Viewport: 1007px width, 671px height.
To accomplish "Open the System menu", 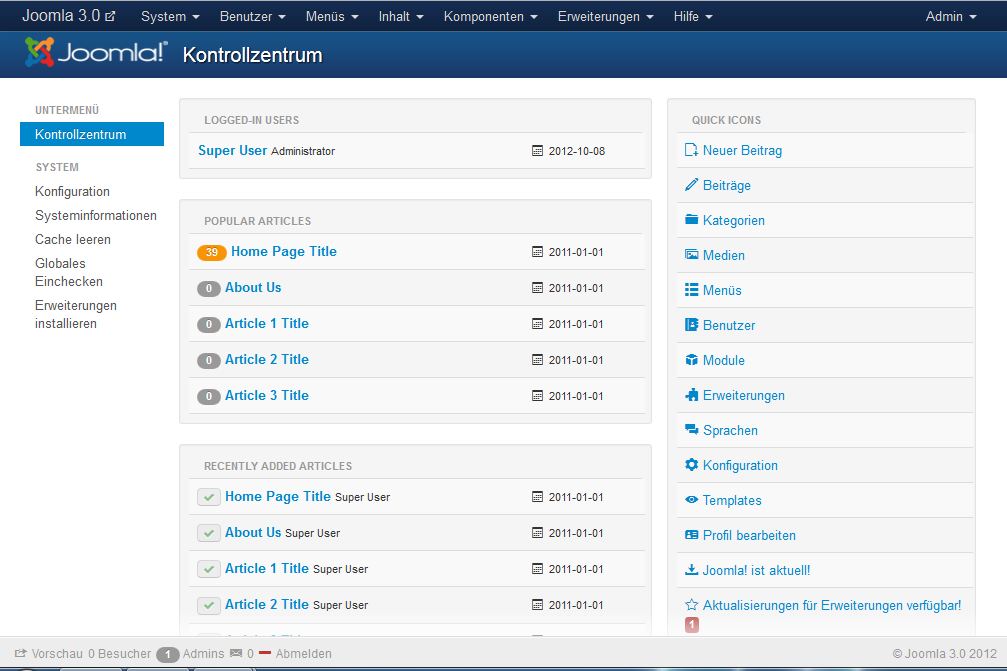I will (168, 16).
